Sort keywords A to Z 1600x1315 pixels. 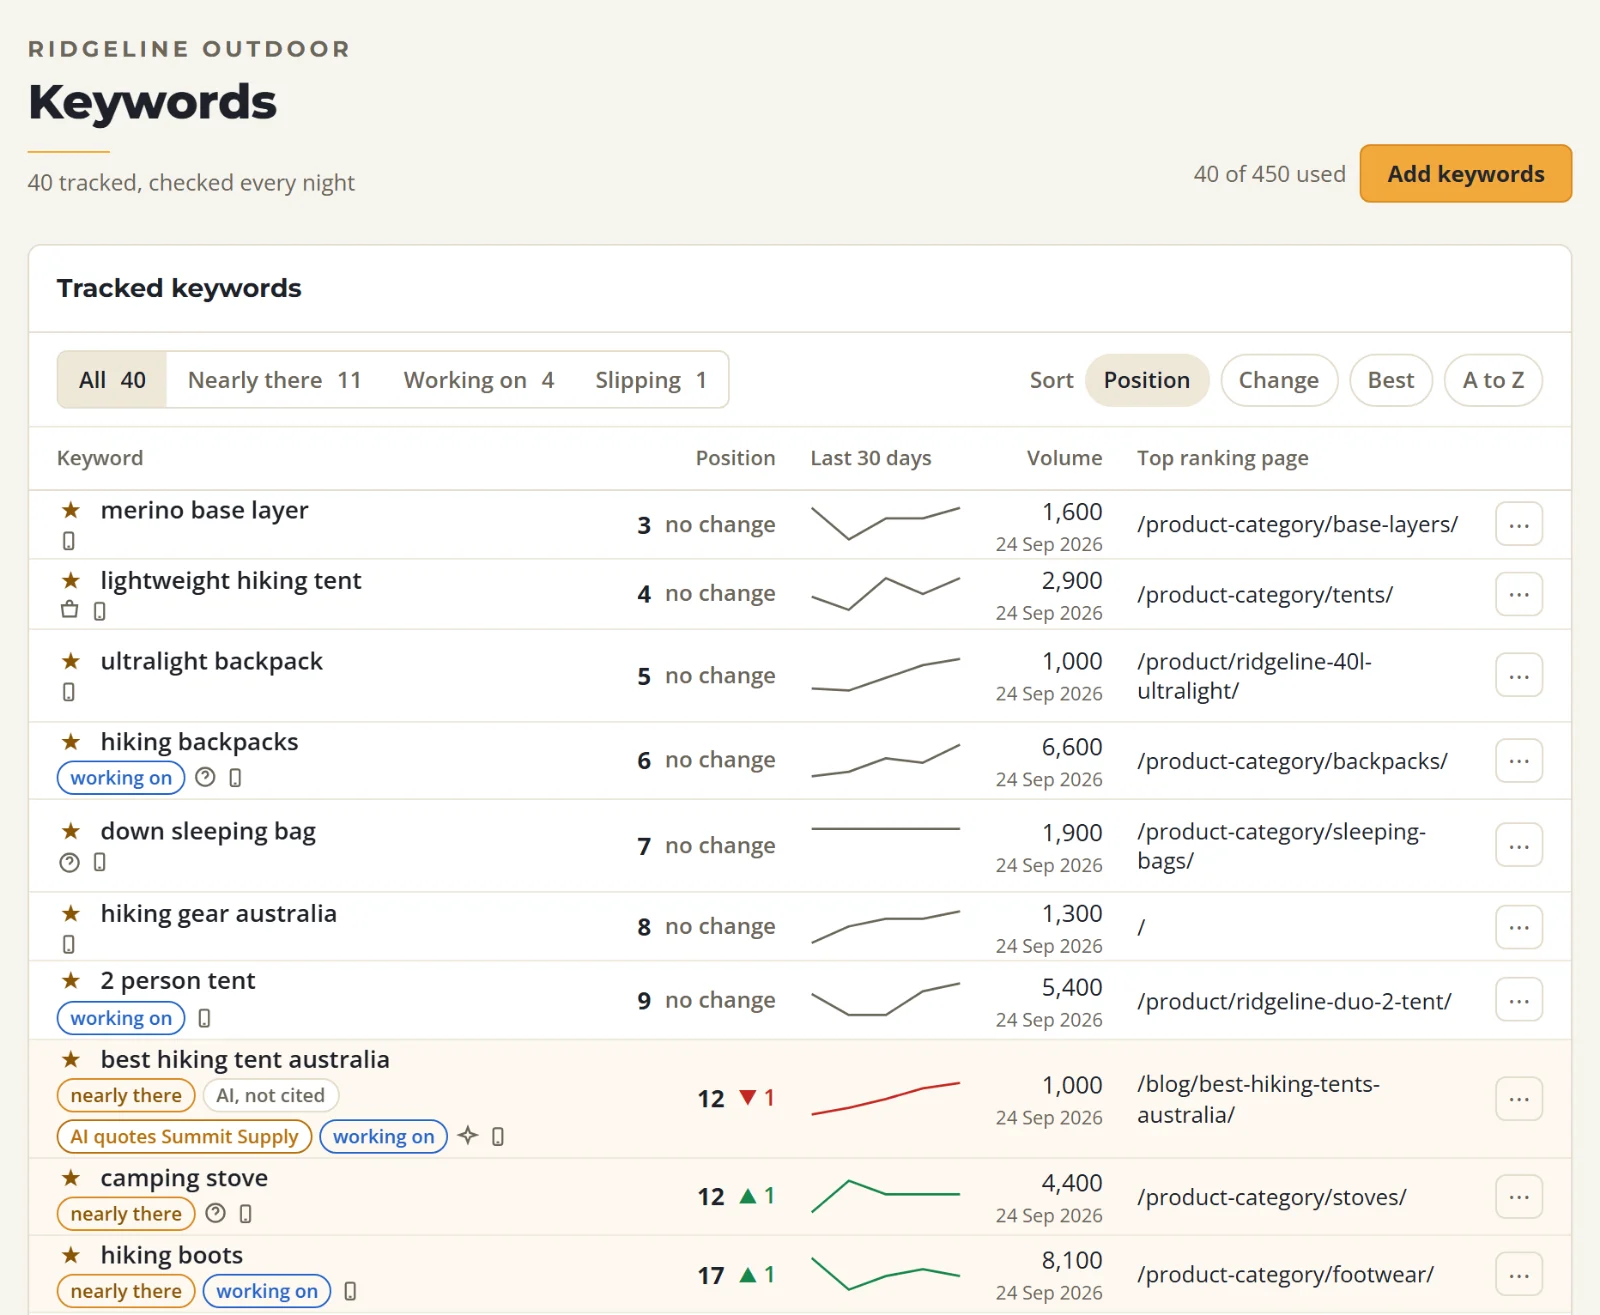tap(1493, 380)
